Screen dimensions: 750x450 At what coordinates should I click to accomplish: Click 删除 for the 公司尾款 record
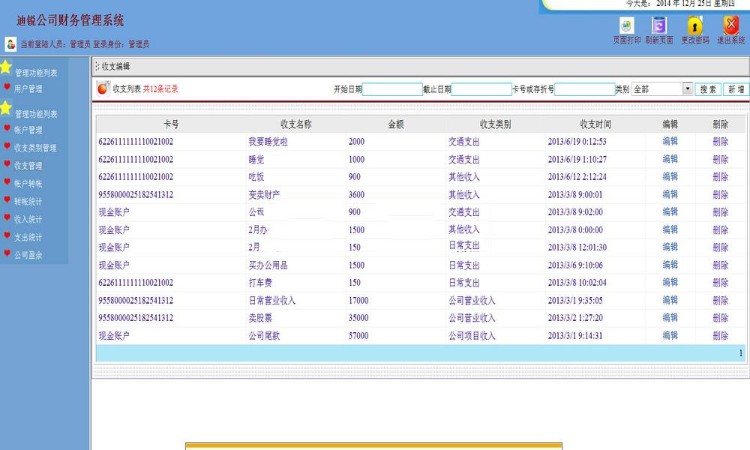720,336
